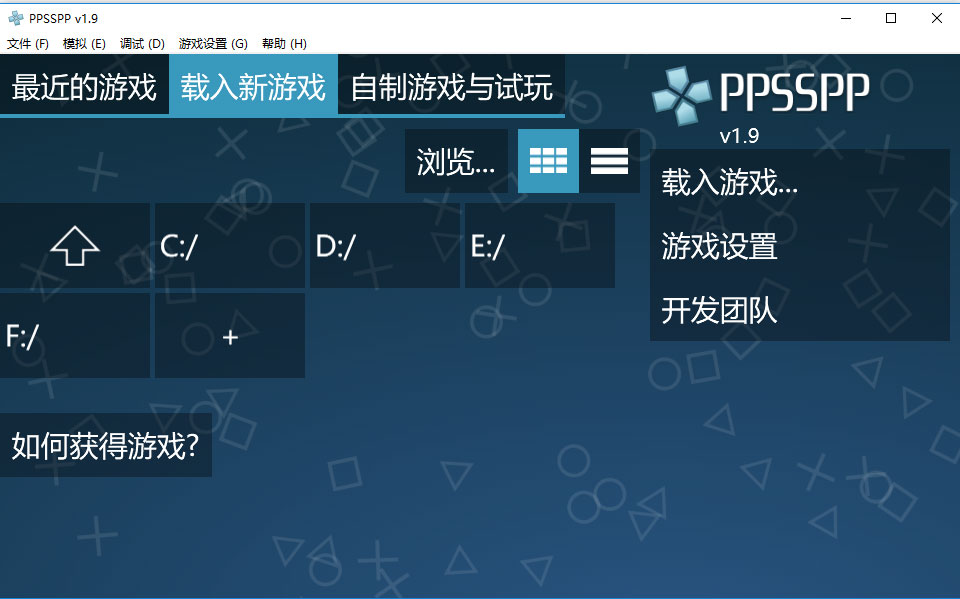Minimize the PPSSPP window
The image size is (960, 599).
[x=846, y=18]
